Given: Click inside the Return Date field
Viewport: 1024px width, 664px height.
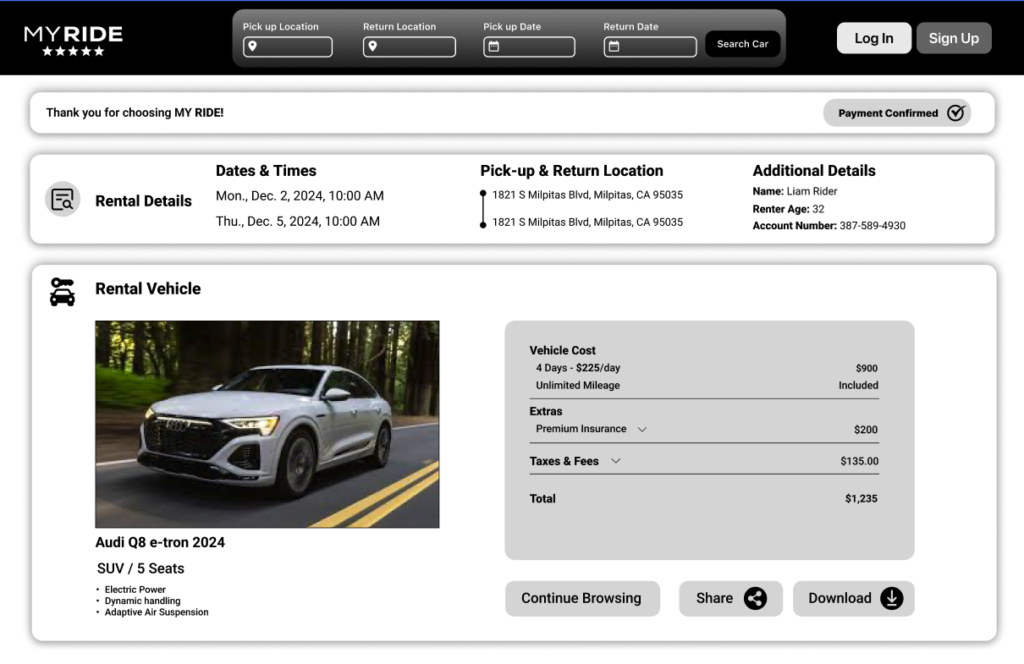Looking at the screenshot, I should [657, 47].
